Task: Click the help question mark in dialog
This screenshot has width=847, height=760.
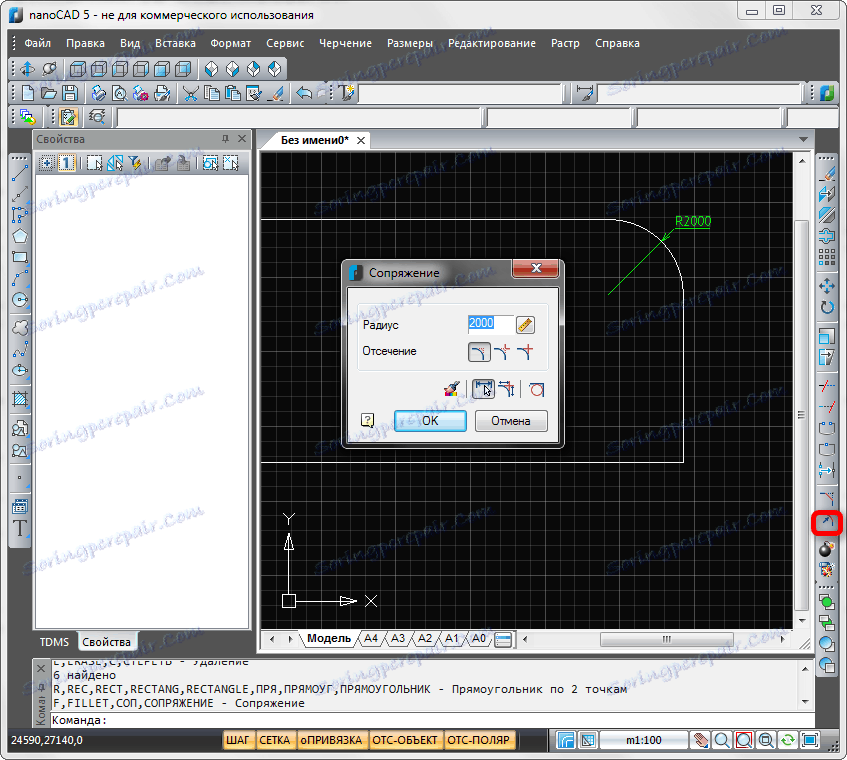Action: coord(368,421)
